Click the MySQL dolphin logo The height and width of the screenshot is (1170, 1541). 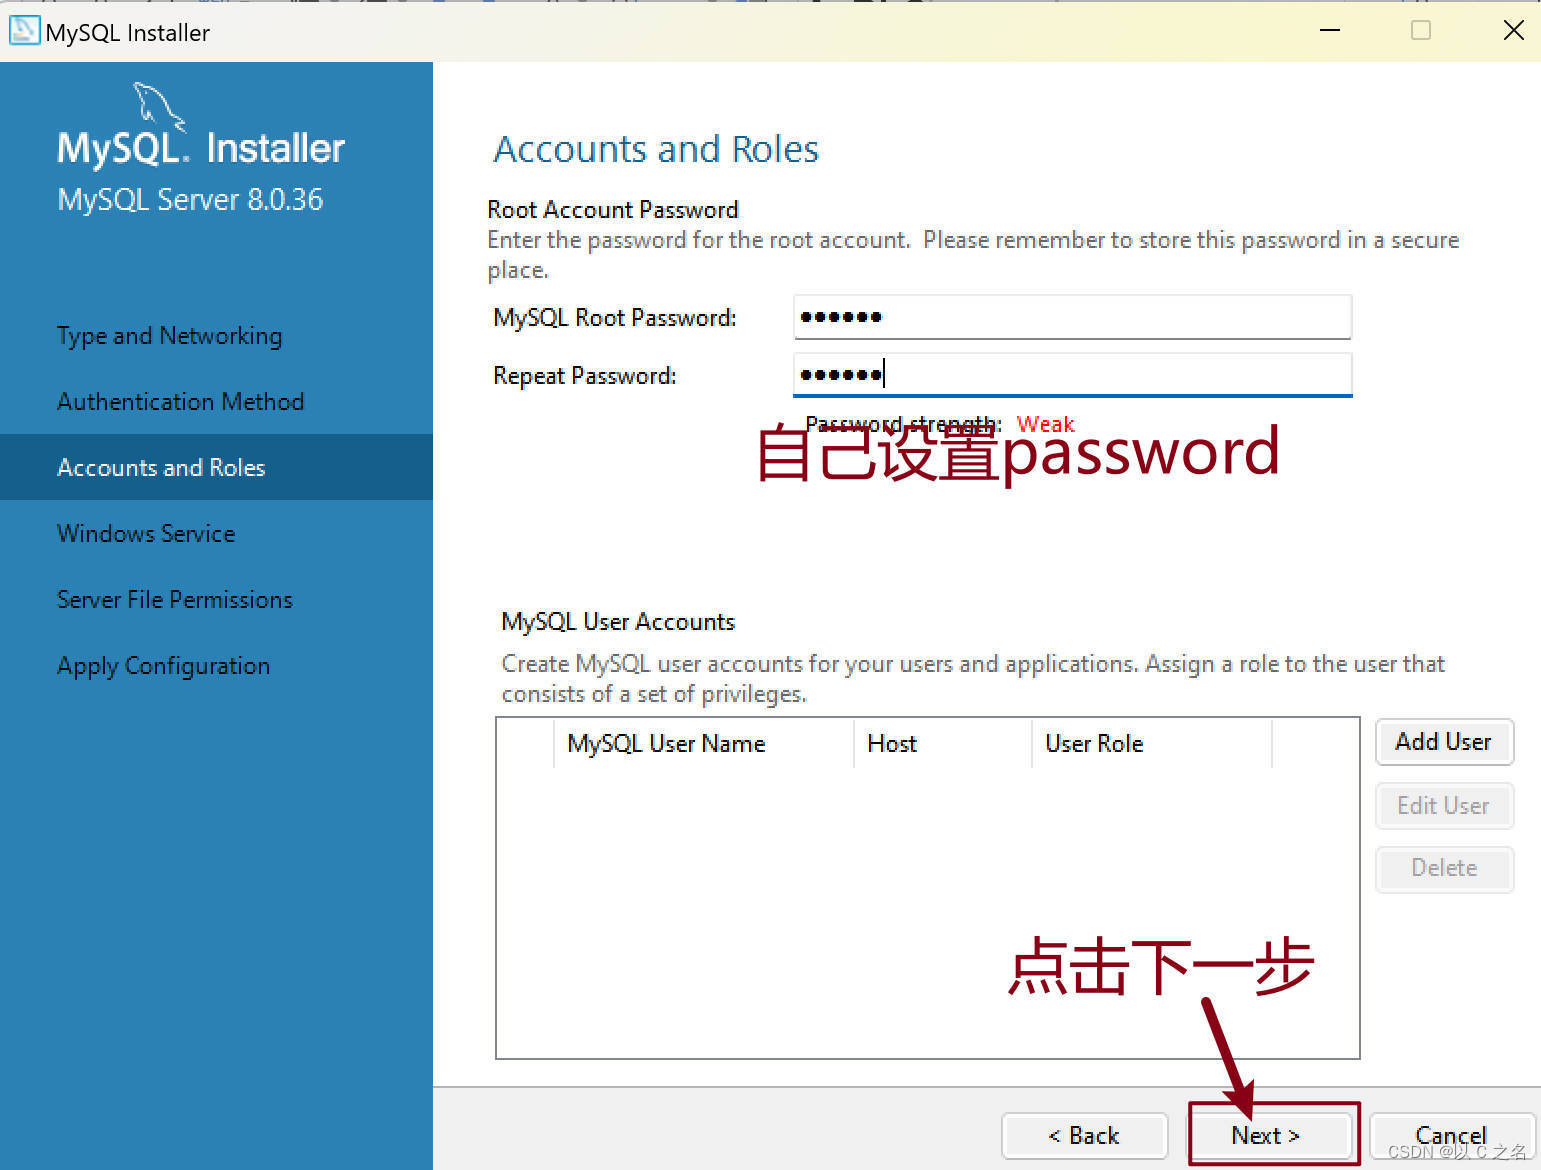pyautogui.click(x=160, y=107)
